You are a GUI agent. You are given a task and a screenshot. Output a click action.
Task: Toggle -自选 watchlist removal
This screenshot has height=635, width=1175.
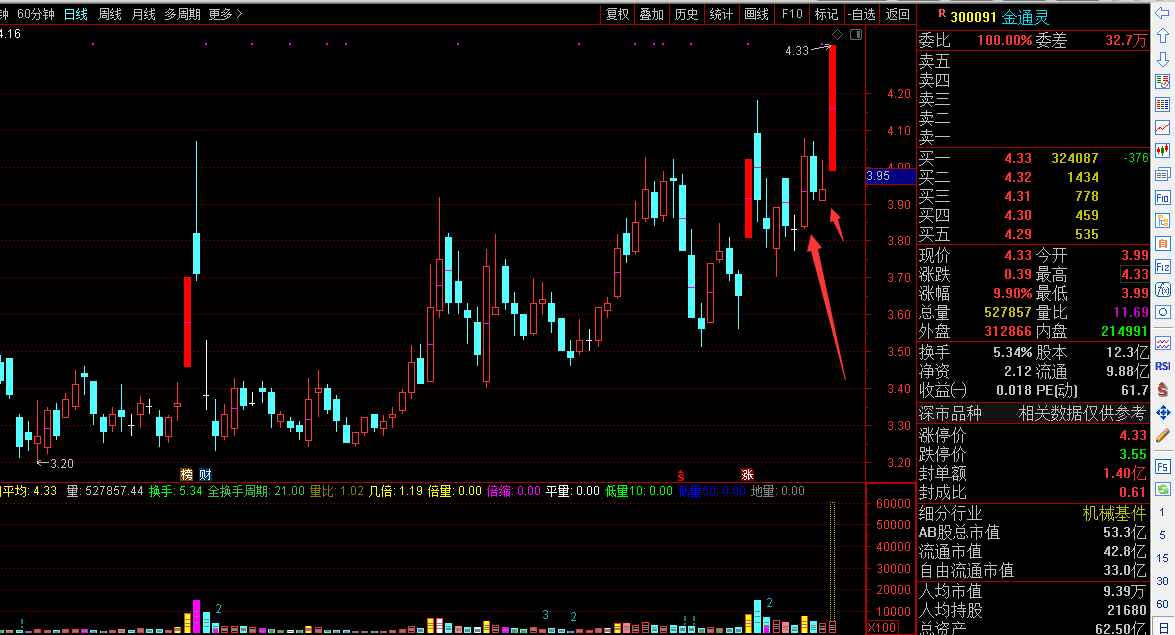pyautogui.click(x=862, y=14)
